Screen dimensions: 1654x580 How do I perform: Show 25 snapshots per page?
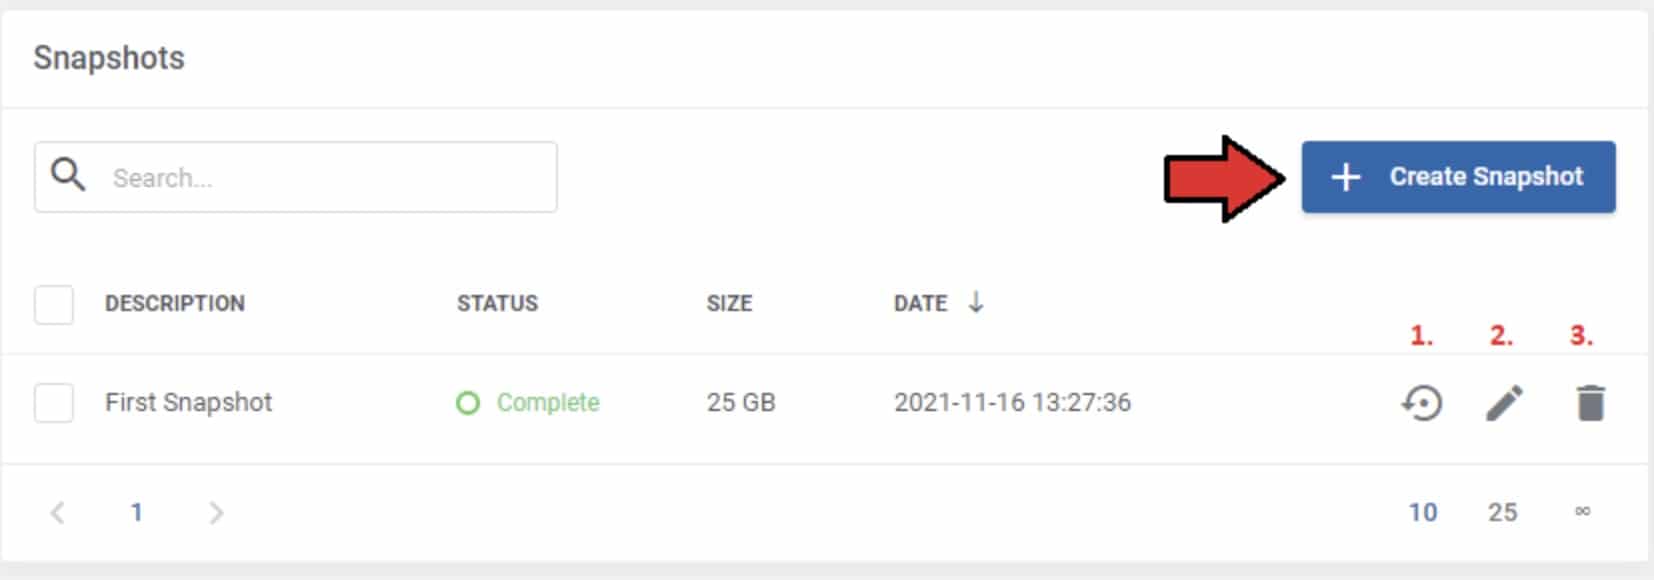pyautogui.click(x=1502, y=513)
